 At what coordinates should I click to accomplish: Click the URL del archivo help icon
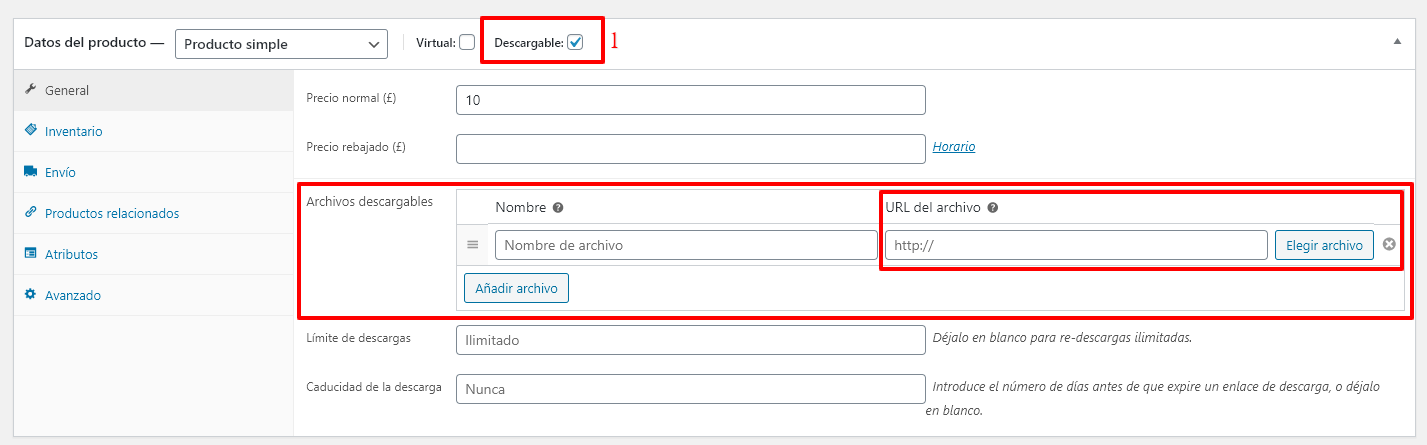(992, 208)
